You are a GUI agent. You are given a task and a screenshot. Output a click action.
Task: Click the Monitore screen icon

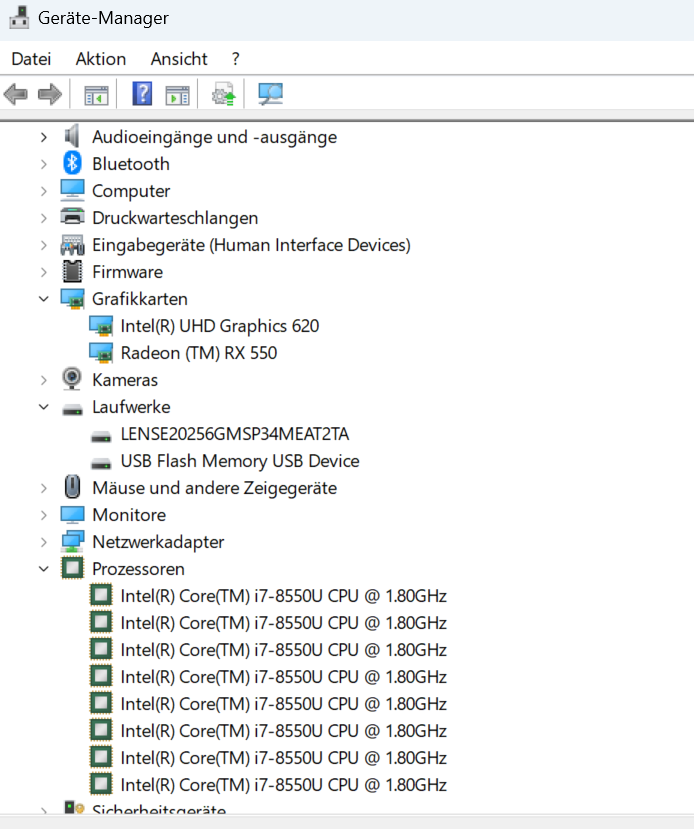point(72,514)
